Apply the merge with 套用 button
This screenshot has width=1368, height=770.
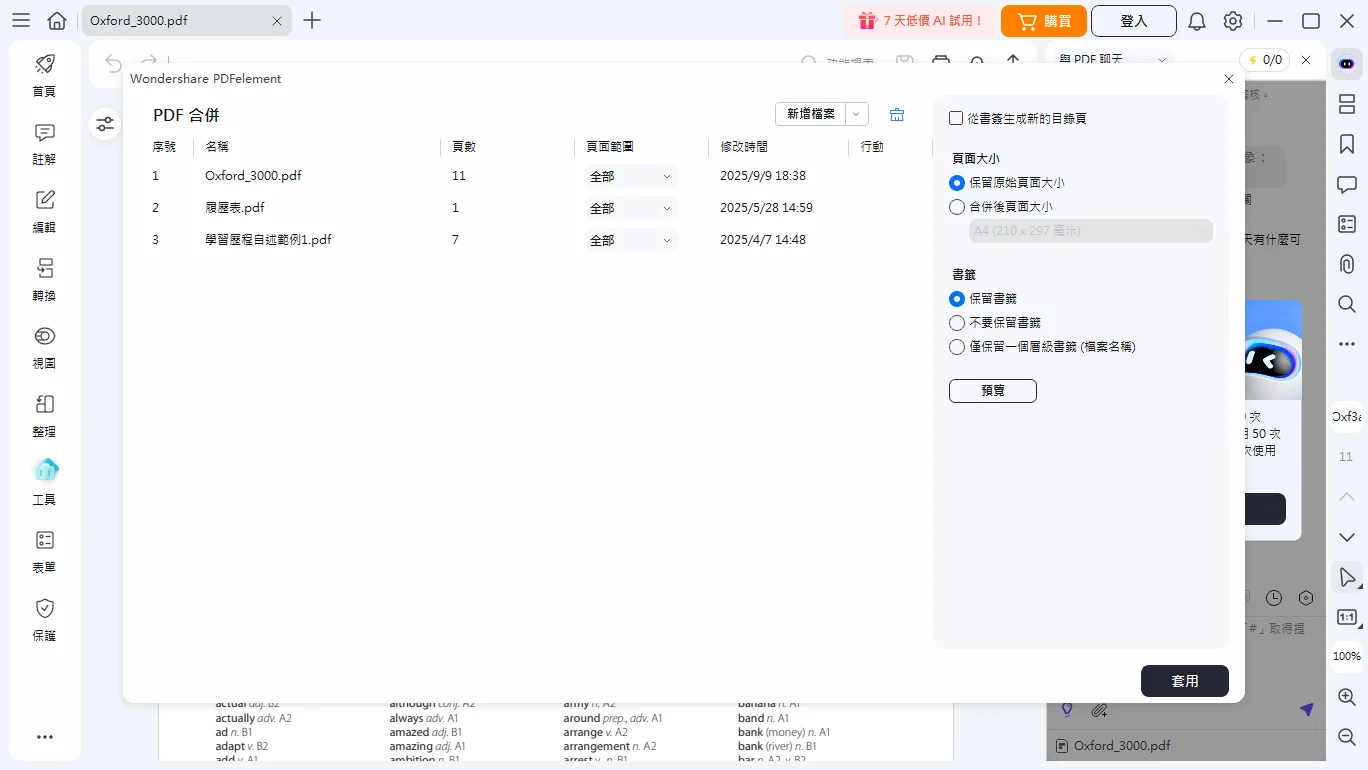pyautogui.click(x=1185, y=681)
